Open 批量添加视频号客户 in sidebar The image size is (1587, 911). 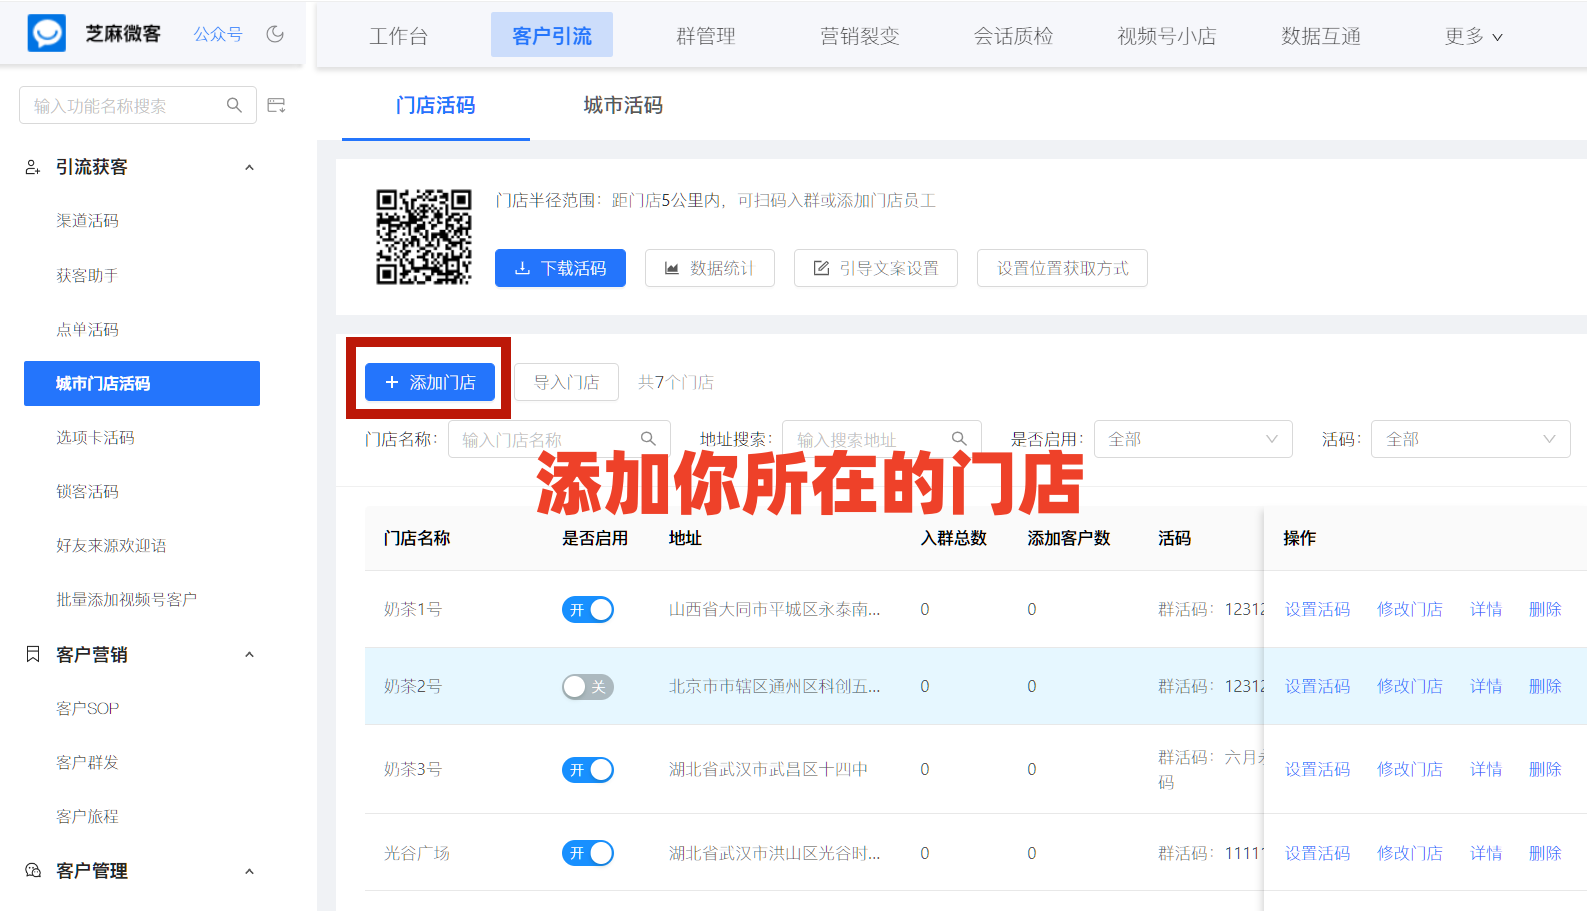tap(127, 599)
